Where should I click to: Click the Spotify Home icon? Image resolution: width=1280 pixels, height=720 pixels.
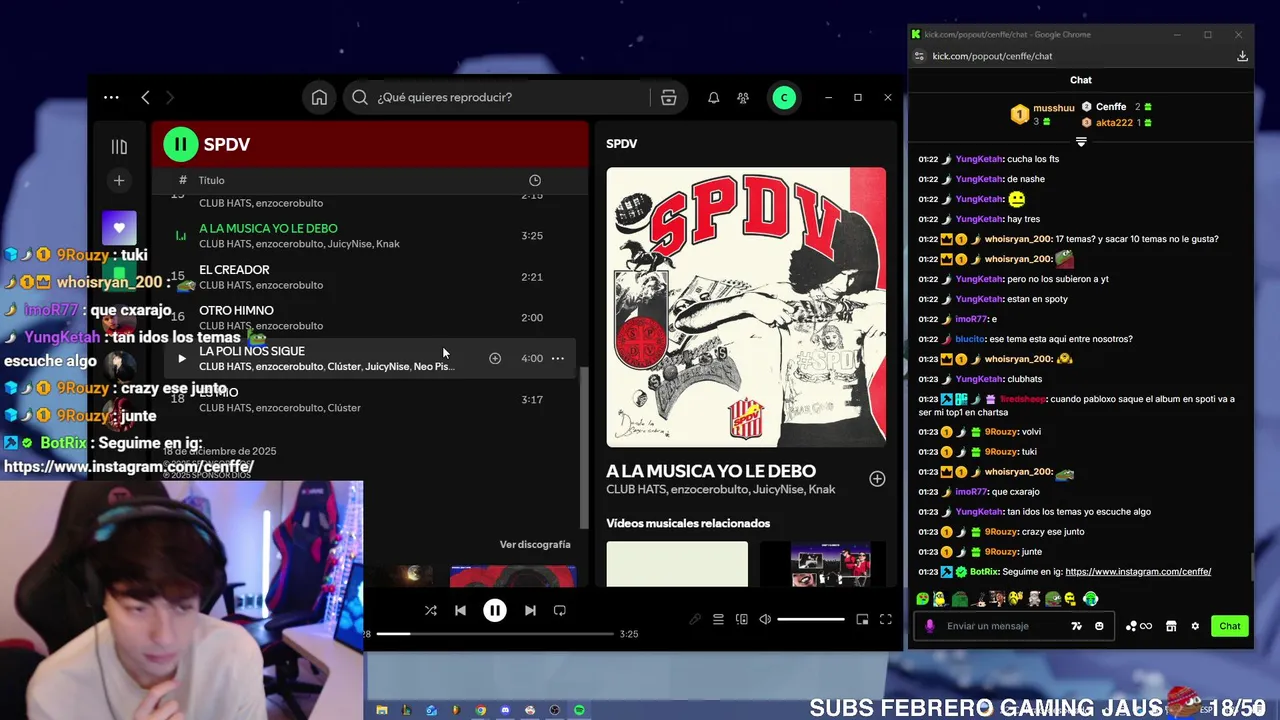(319, 97)
